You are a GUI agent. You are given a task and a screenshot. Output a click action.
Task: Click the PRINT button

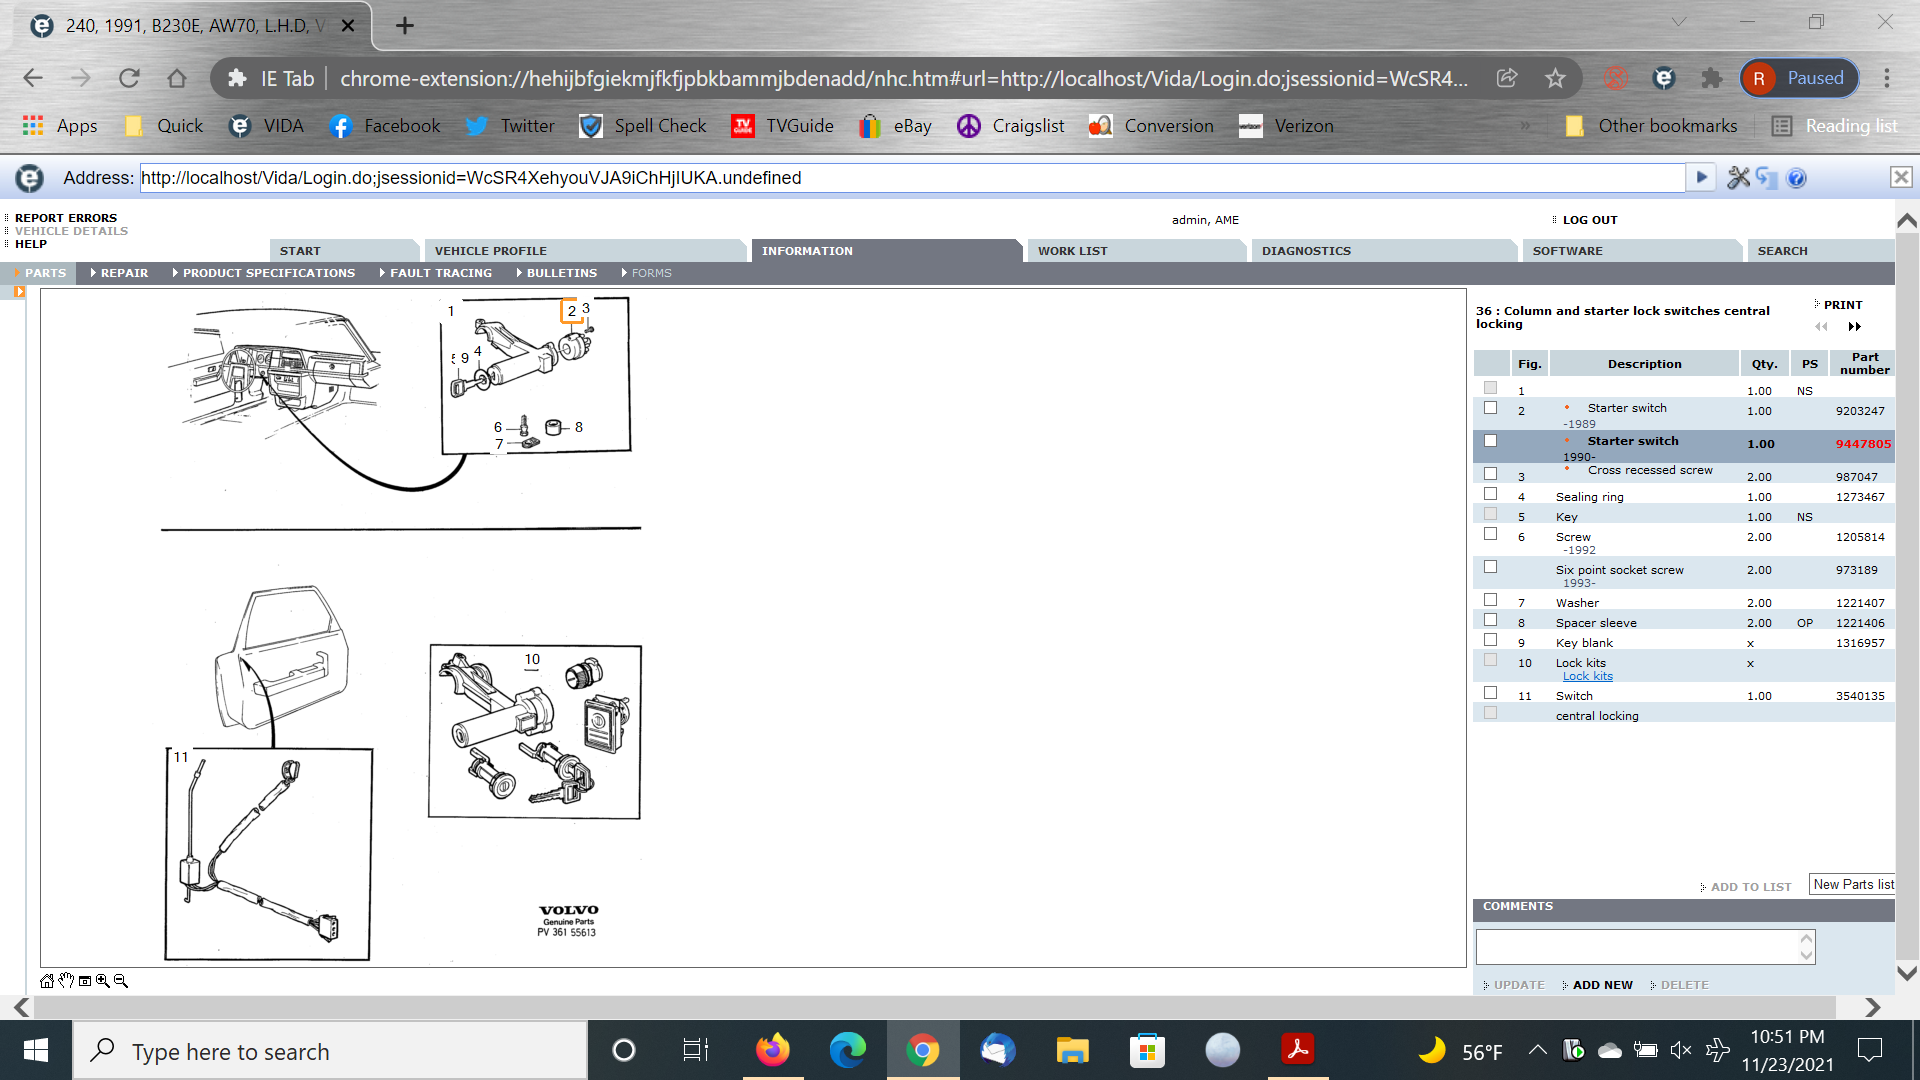point(1842,305)
